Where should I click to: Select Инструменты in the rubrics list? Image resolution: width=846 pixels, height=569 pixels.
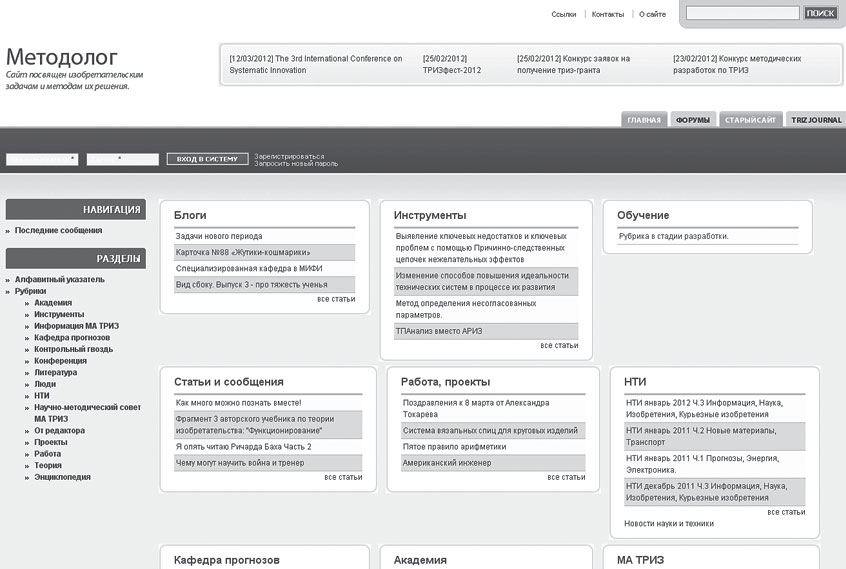59,314
